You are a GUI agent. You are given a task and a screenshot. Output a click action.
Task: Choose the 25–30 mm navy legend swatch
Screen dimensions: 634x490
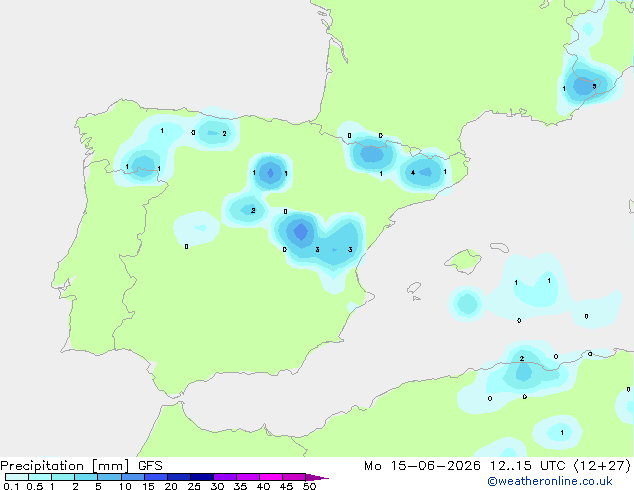(202, 477)
